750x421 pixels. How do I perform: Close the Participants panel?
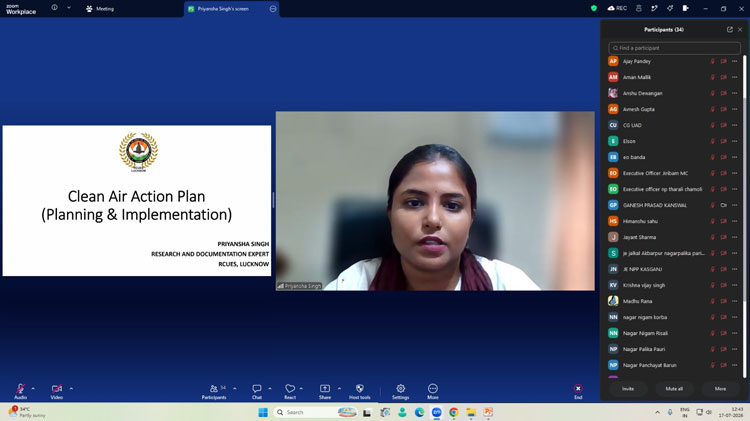(x=740, y=30)
